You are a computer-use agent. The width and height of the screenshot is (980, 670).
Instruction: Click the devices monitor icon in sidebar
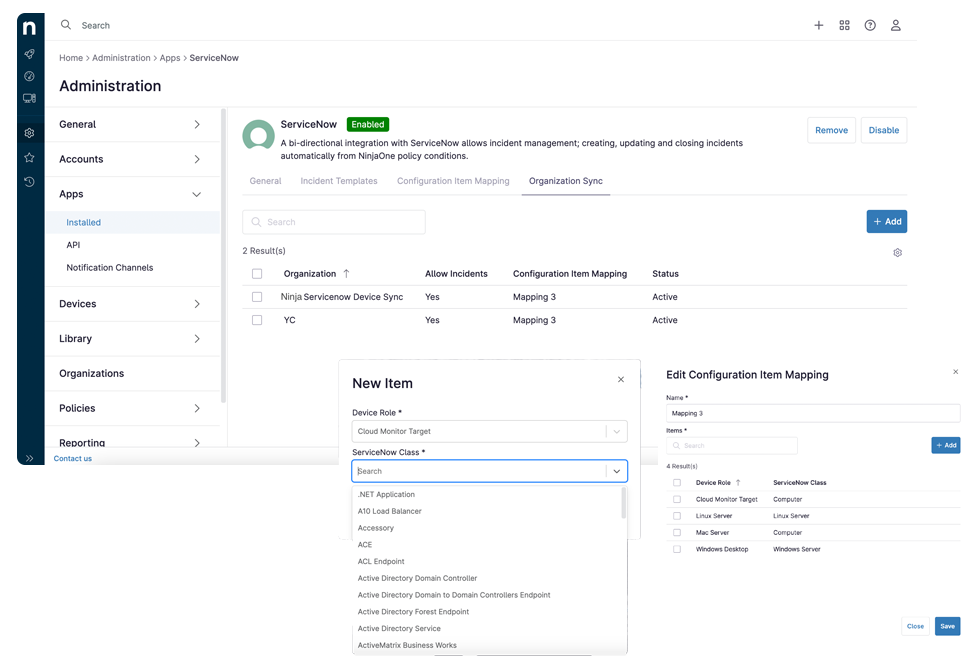pos(30,98)
